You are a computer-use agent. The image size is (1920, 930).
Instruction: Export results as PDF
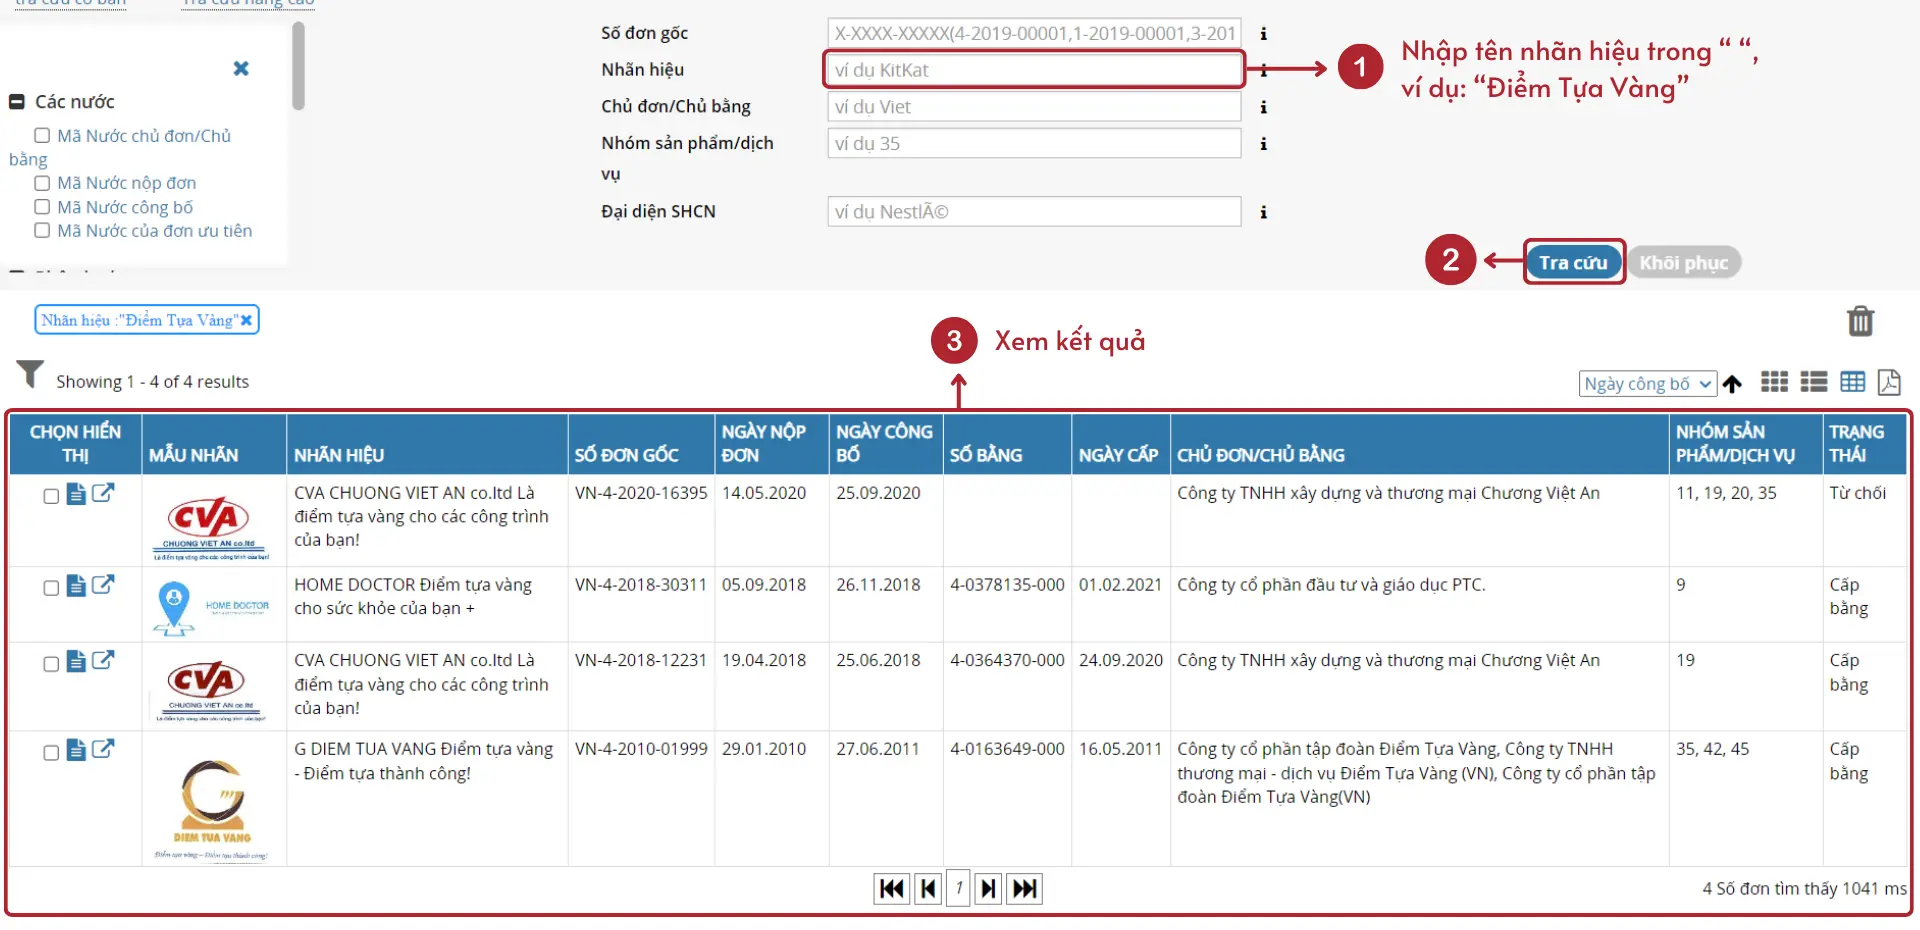(x=1889, y=382)
